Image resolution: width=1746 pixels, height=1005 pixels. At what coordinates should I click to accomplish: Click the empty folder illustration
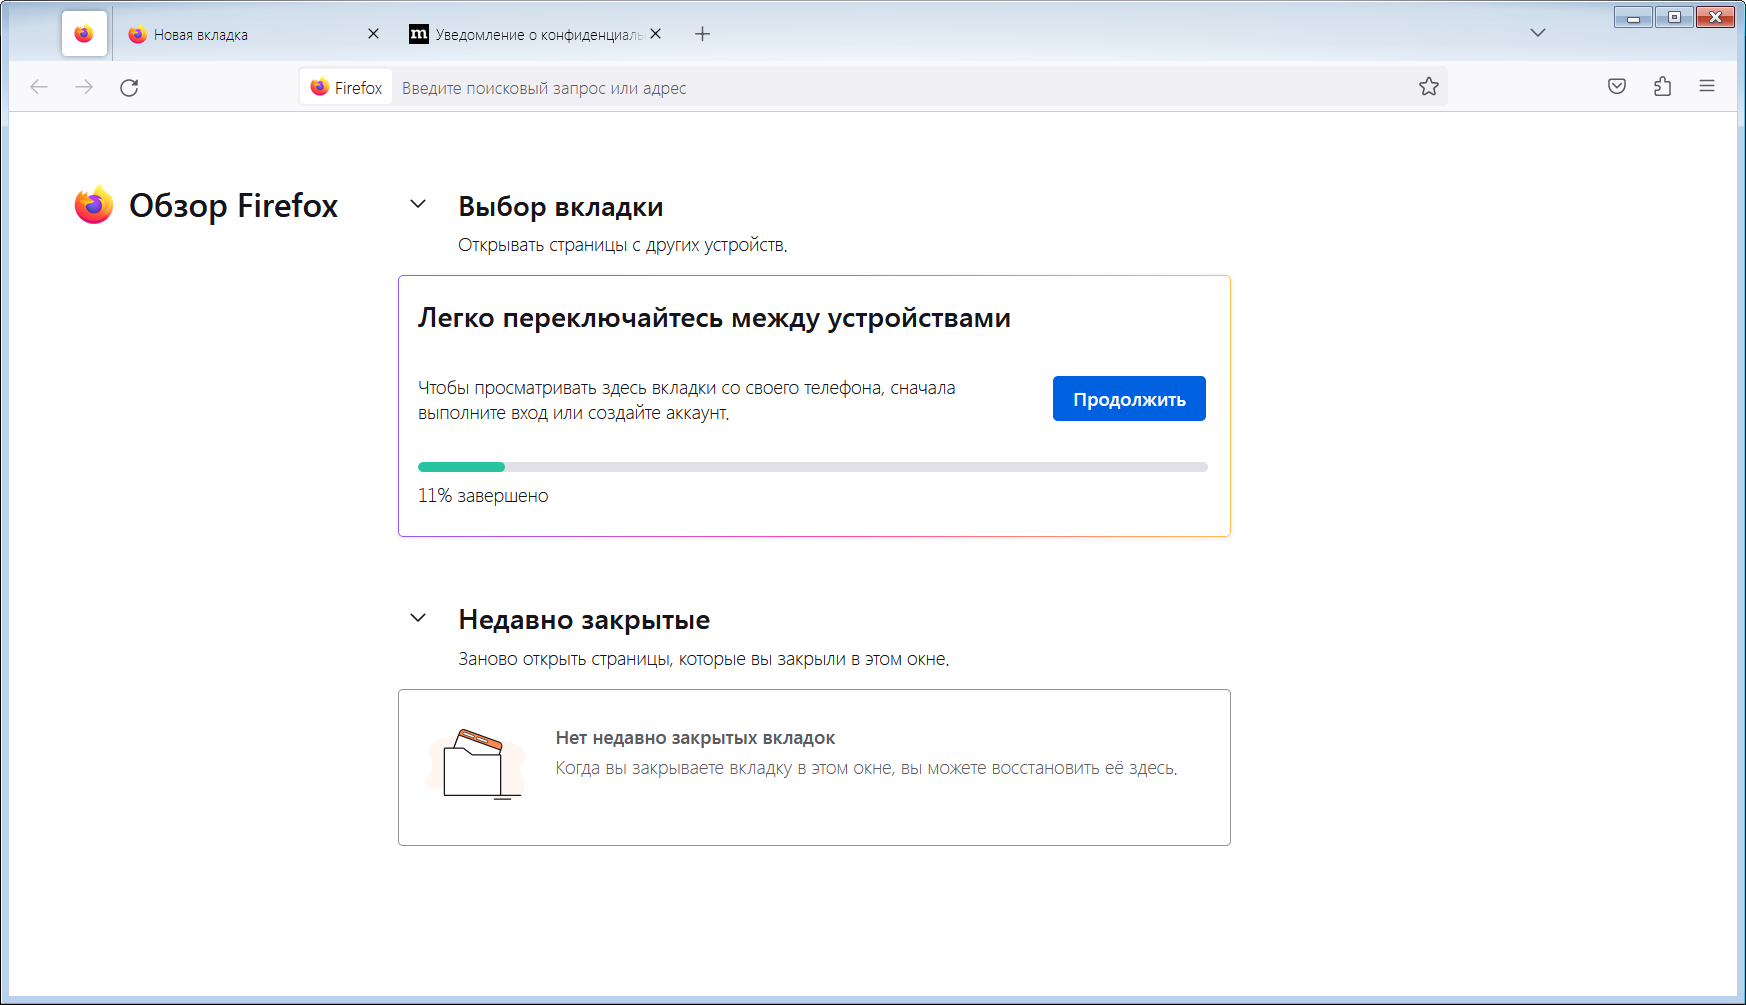476,765
